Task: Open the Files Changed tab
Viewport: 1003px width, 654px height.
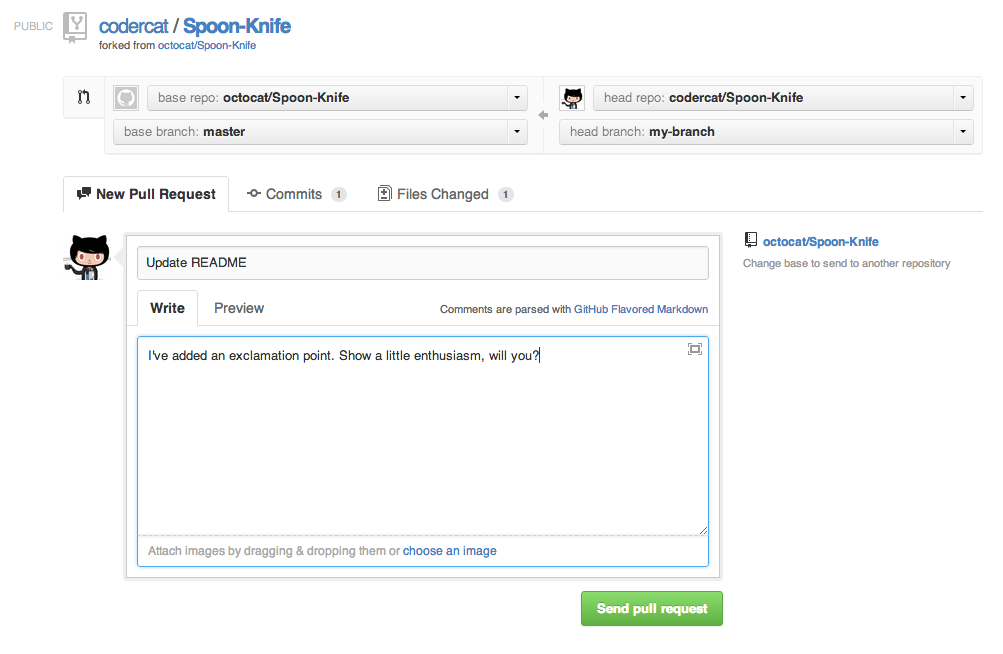Action: pyautogui.click(x=444, y=193)
